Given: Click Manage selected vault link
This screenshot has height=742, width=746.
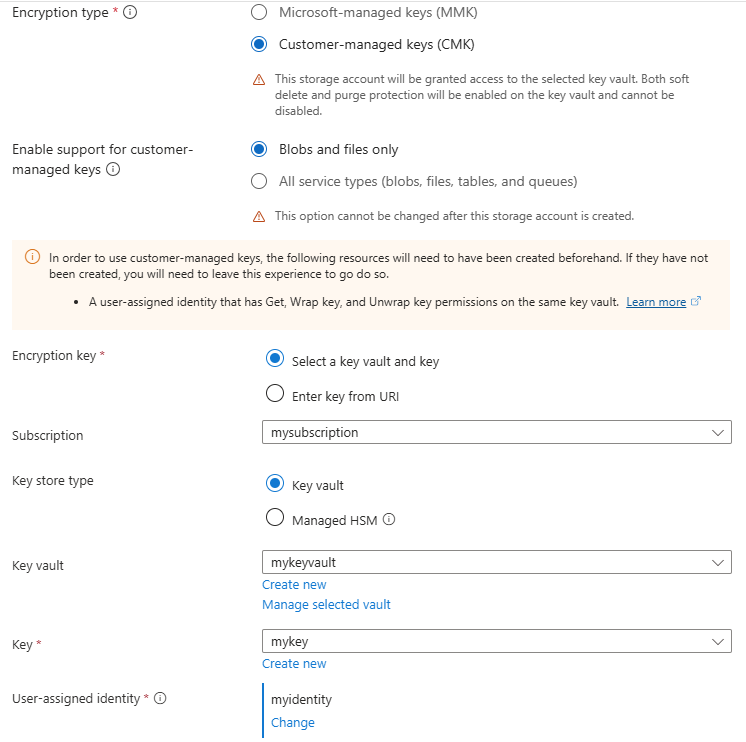Looking at the screenshot, I should coord(326,605).
